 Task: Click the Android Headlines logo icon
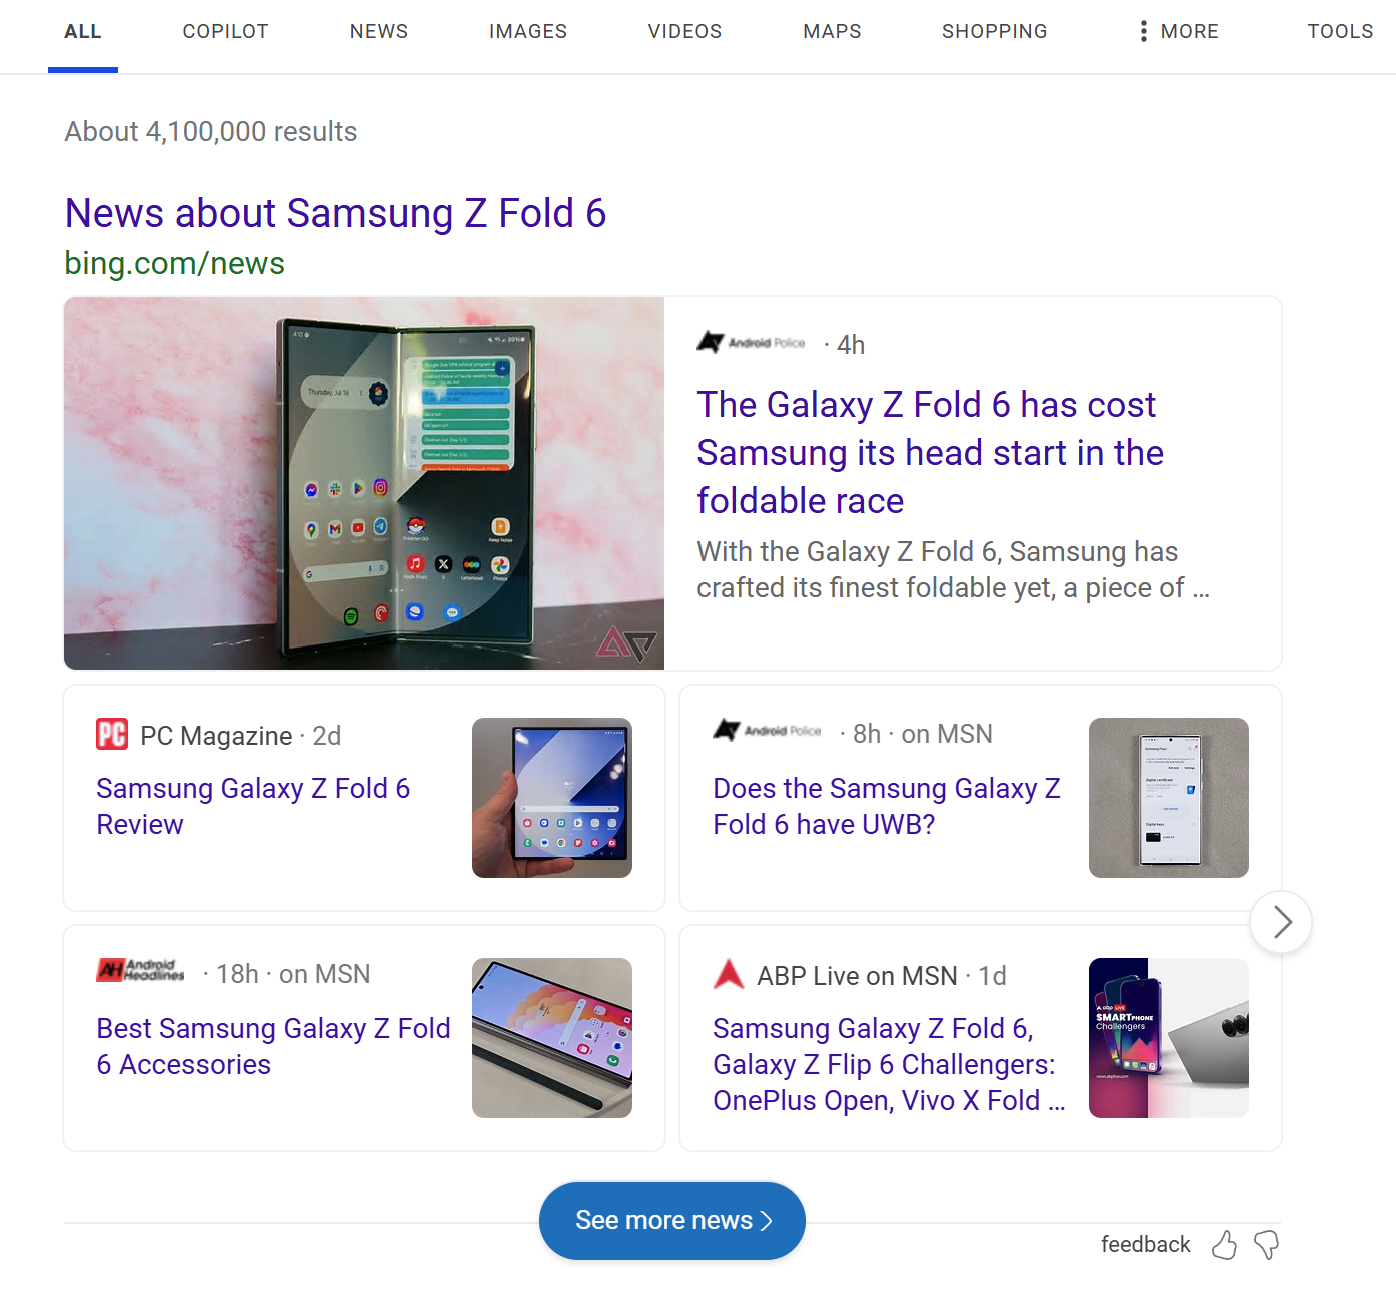[141, 970]
